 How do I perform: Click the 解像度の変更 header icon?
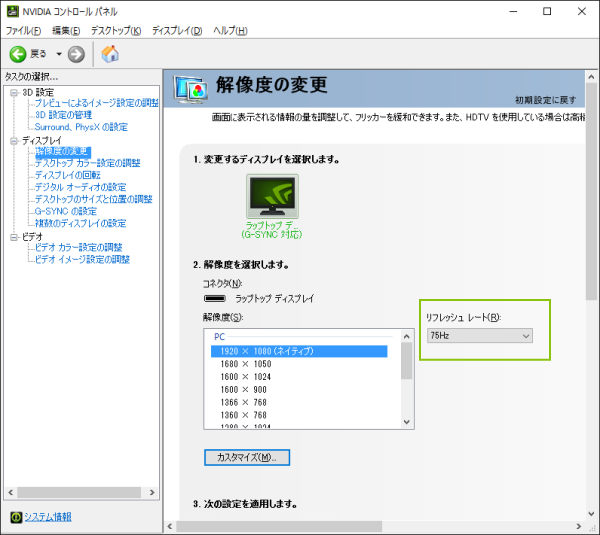(191, 90)
